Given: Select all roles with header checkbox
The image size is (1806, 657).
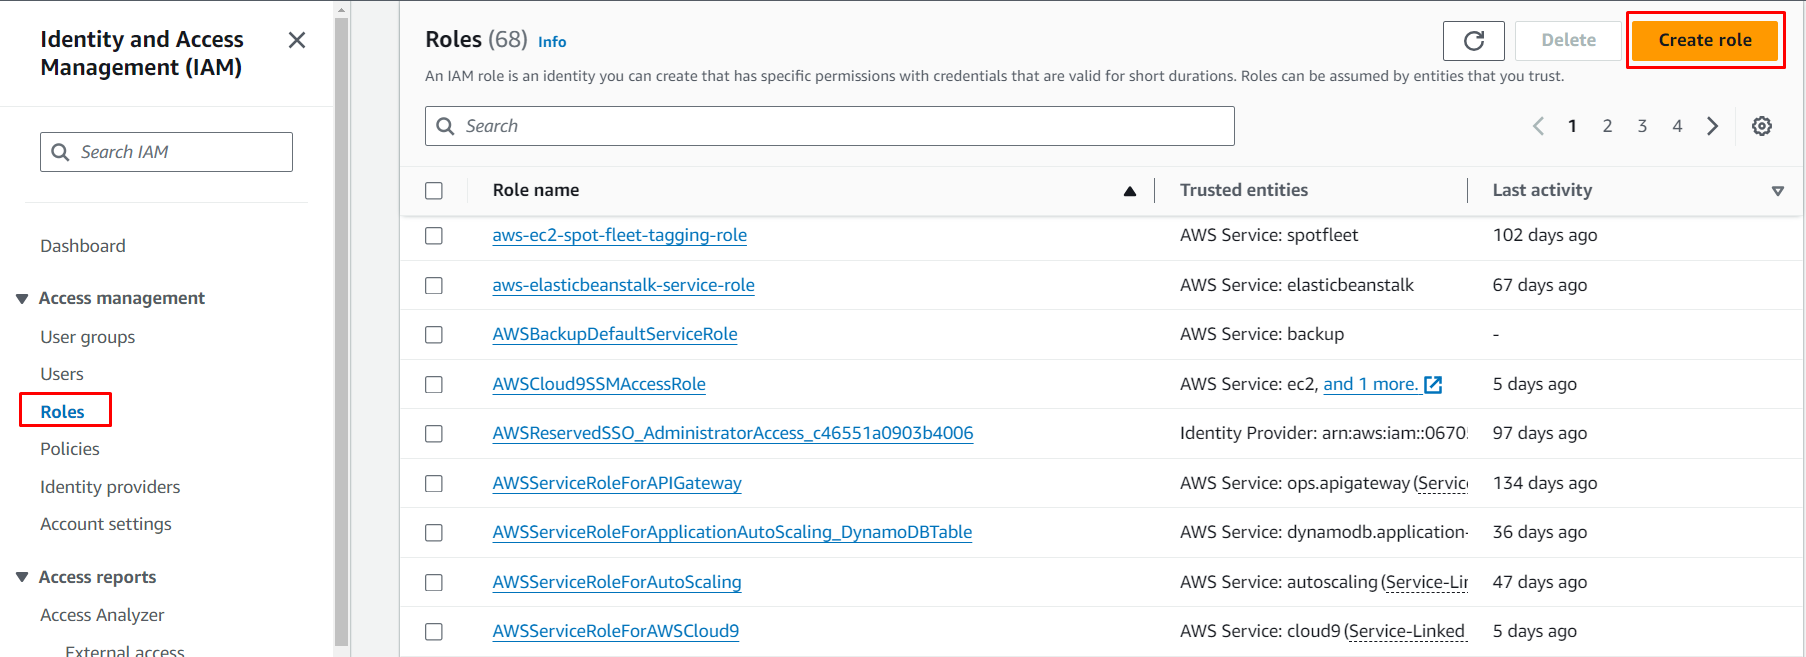Looking at the screenshot, I should (x=434, y=191).
